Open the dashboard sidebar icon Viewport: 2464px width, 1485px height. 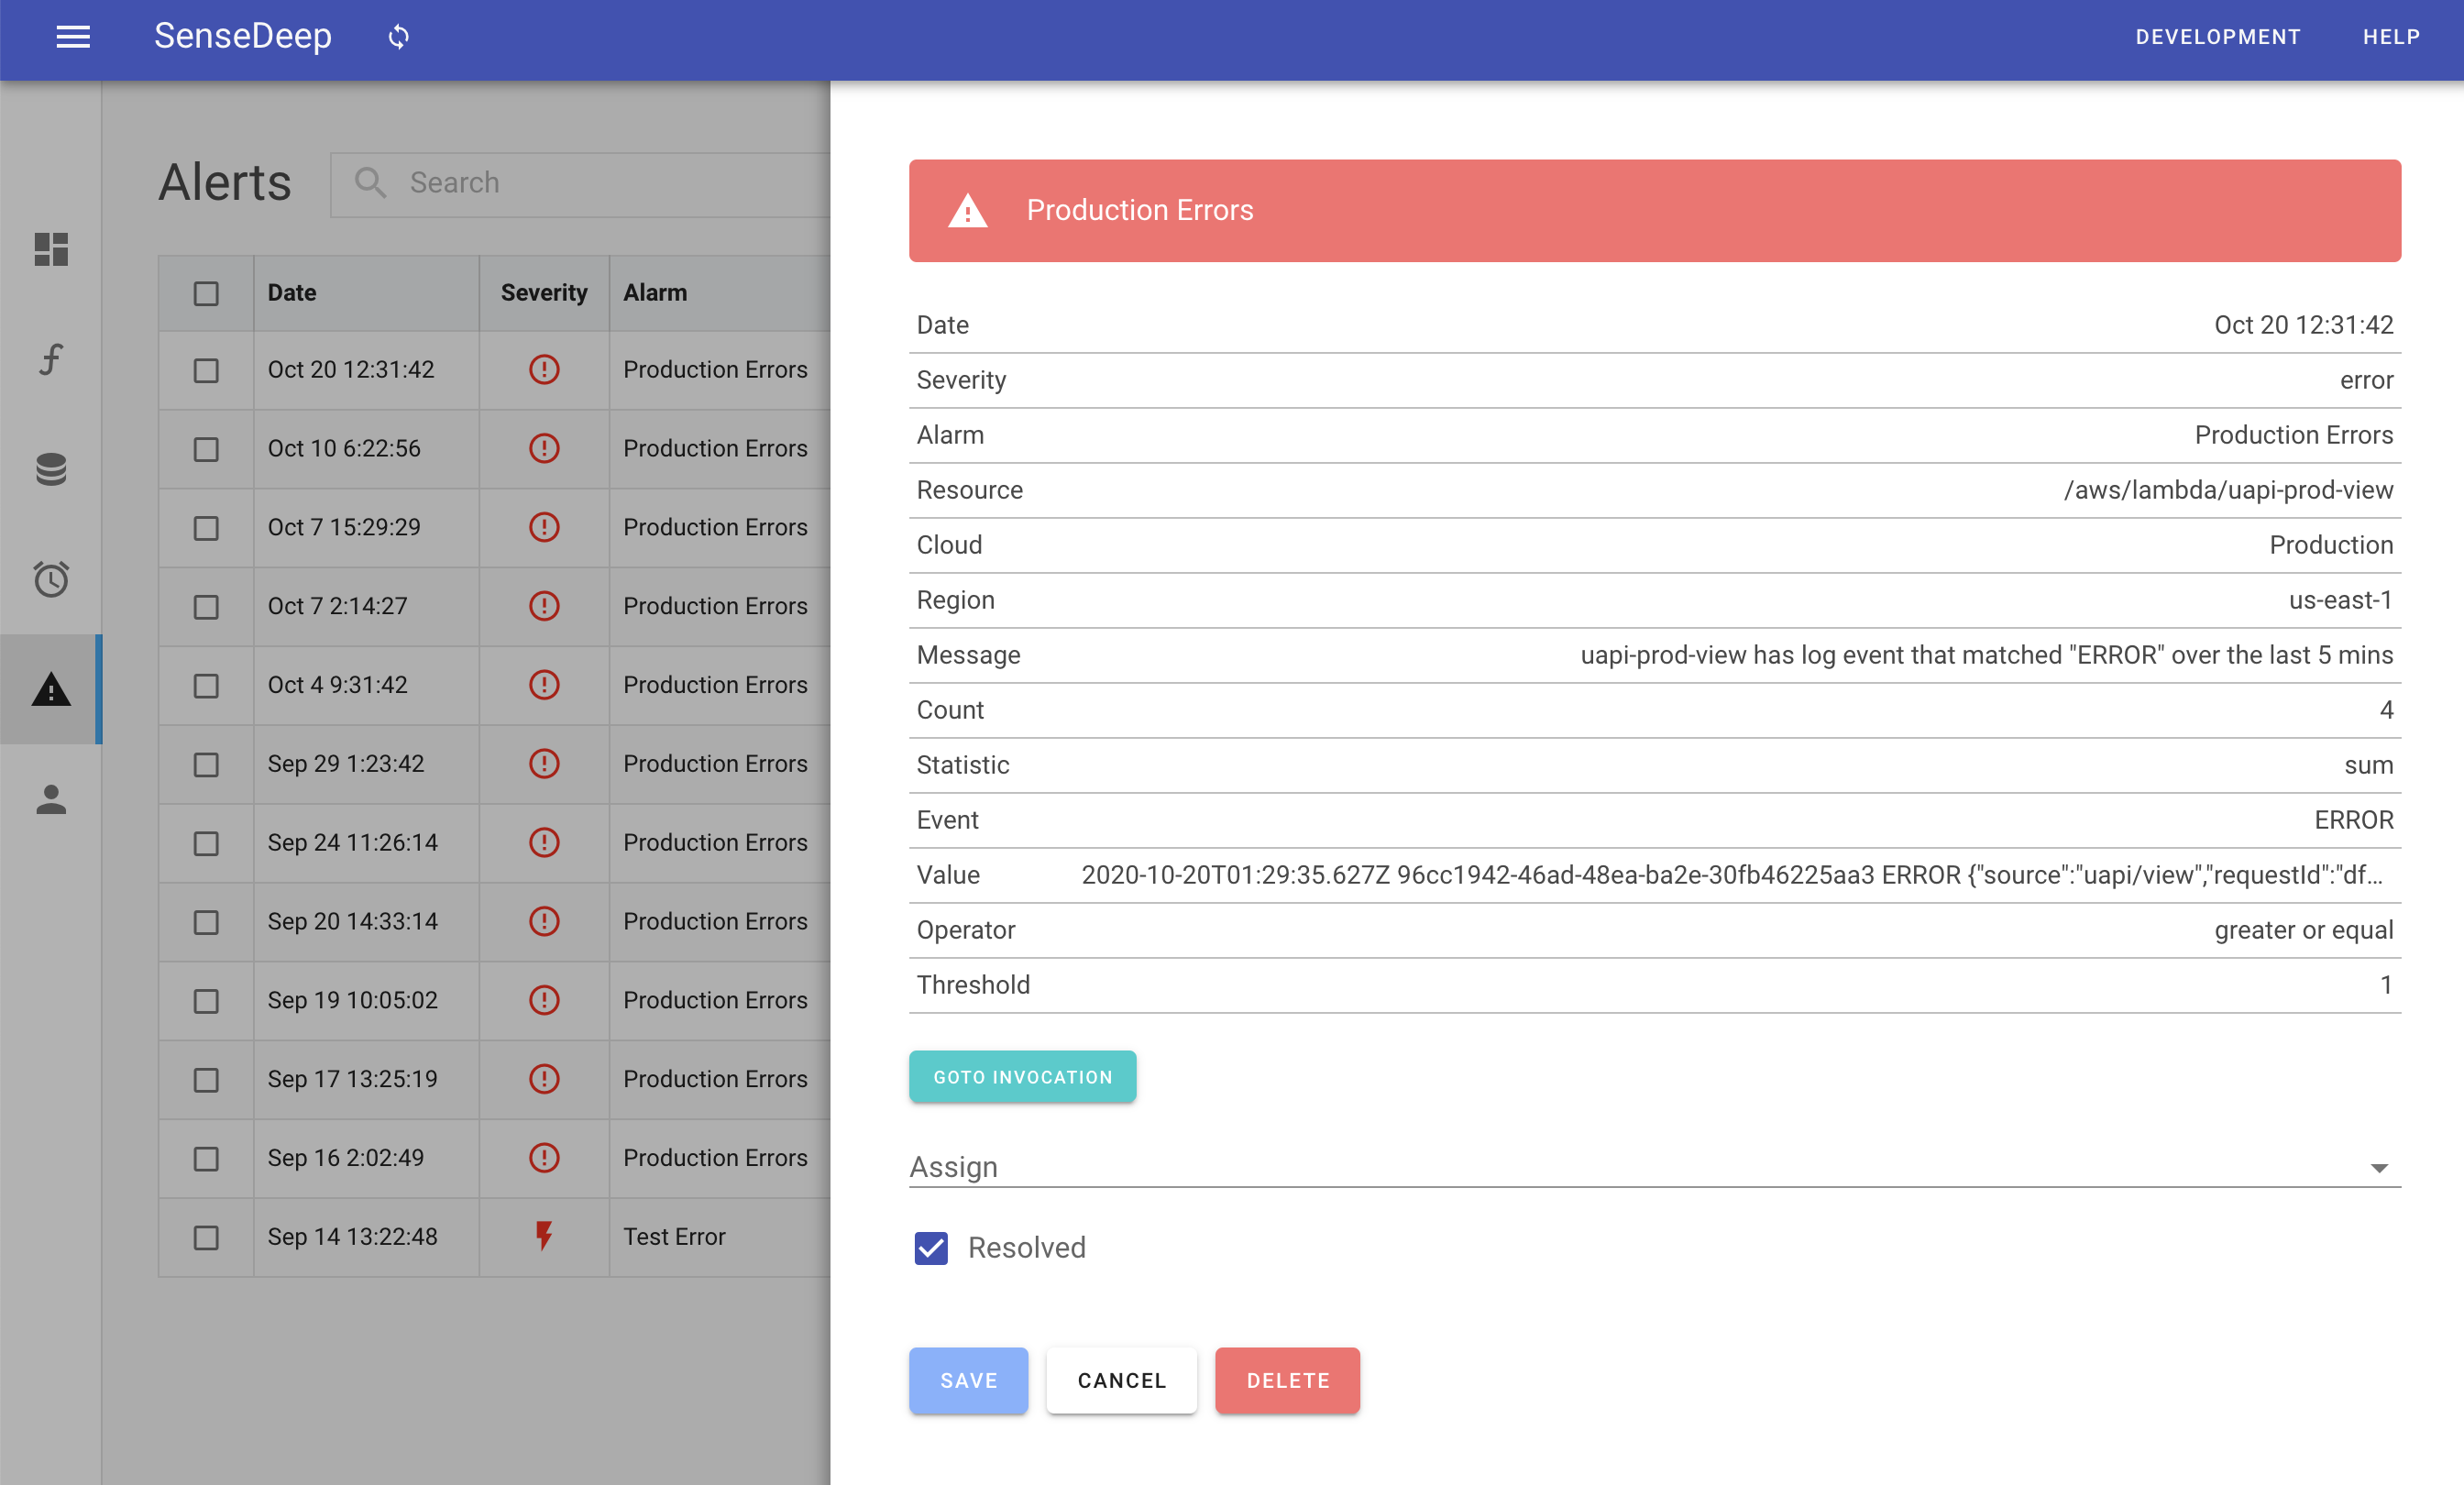[x=51, y=249]
